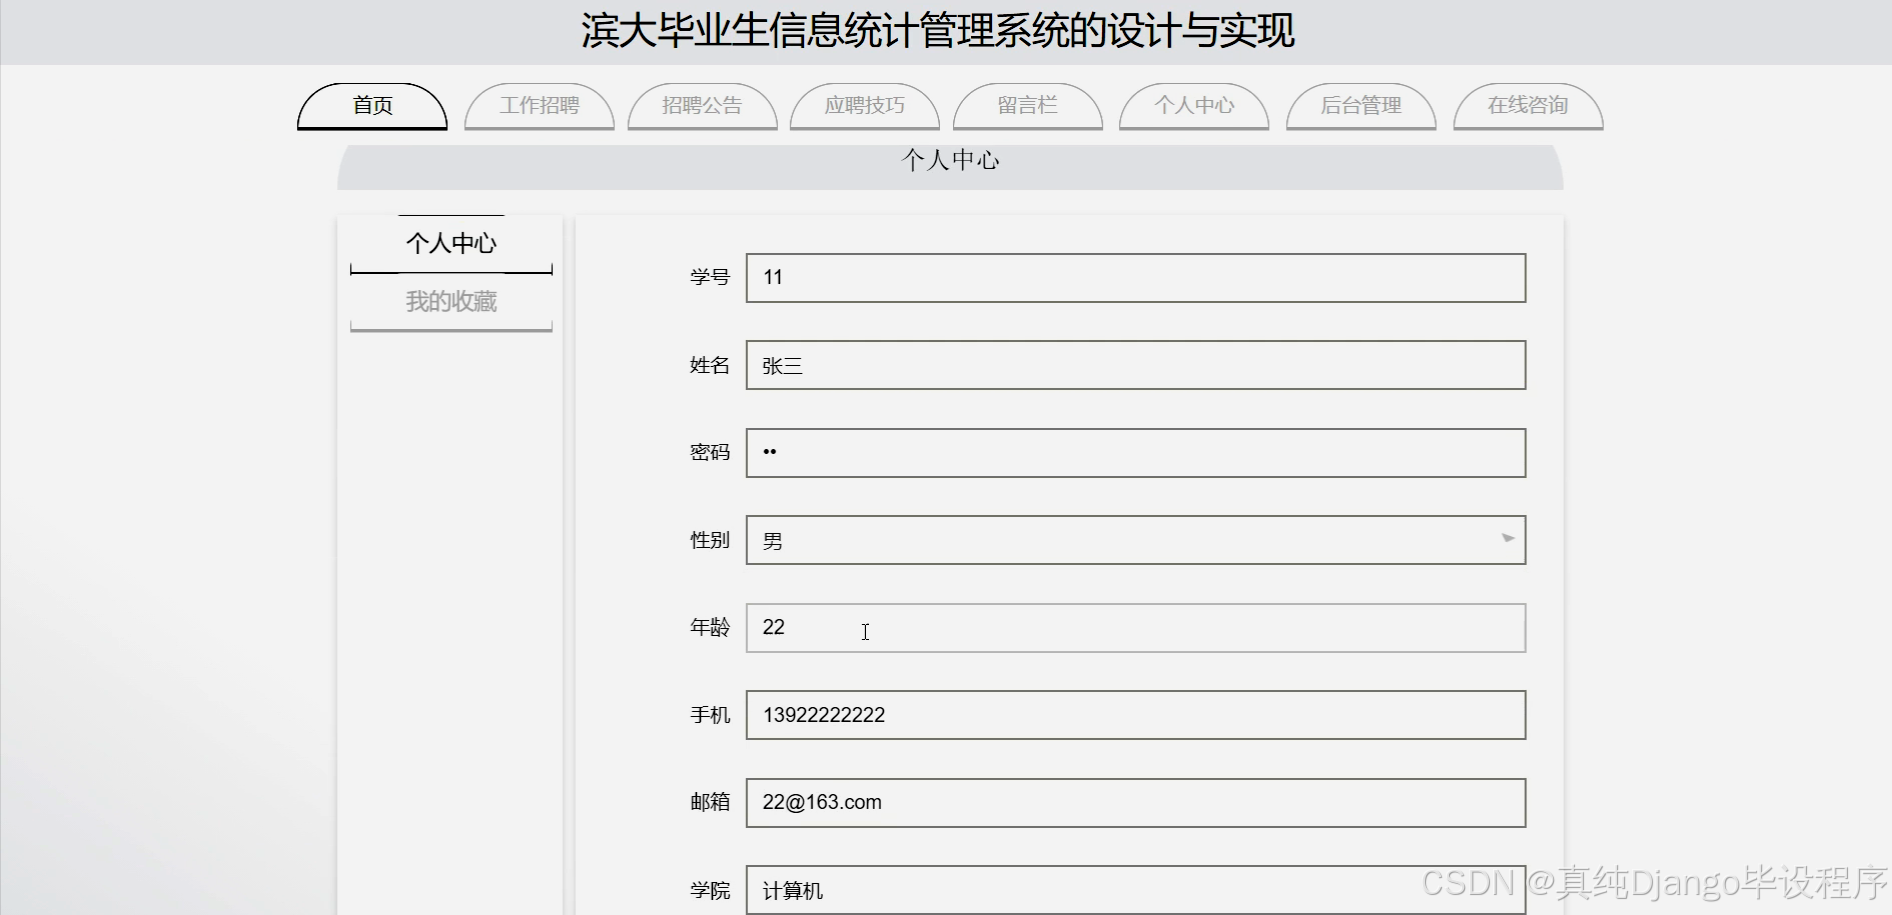The width and height of the screenshot is (1892, 915).
Task: Open the 招聘公告 tab
Action: click(x=702, y=107)
